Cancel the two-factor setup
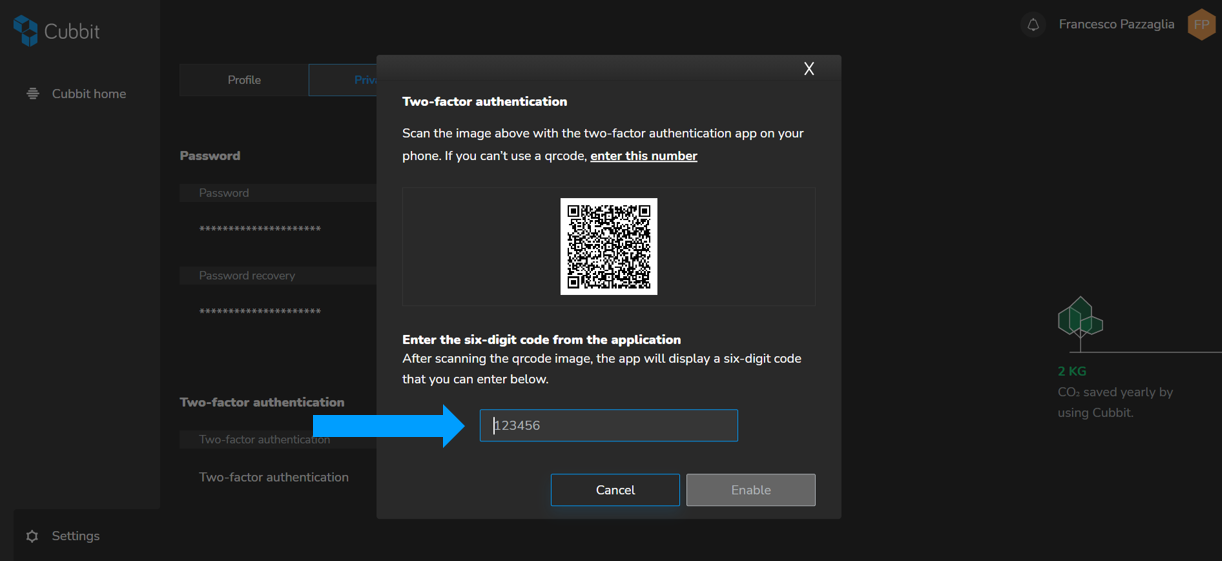The width and height of the screenshot is (1222, 561). pyautogui.click(x=615, y=490)
